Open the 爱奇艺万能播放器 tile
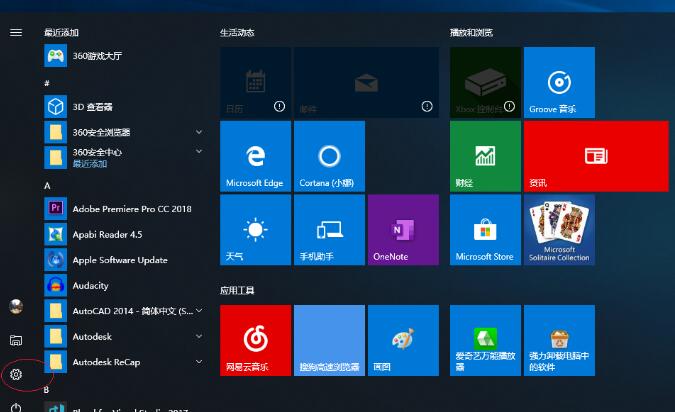Screen dimensions: 675x412 (485, 341)
